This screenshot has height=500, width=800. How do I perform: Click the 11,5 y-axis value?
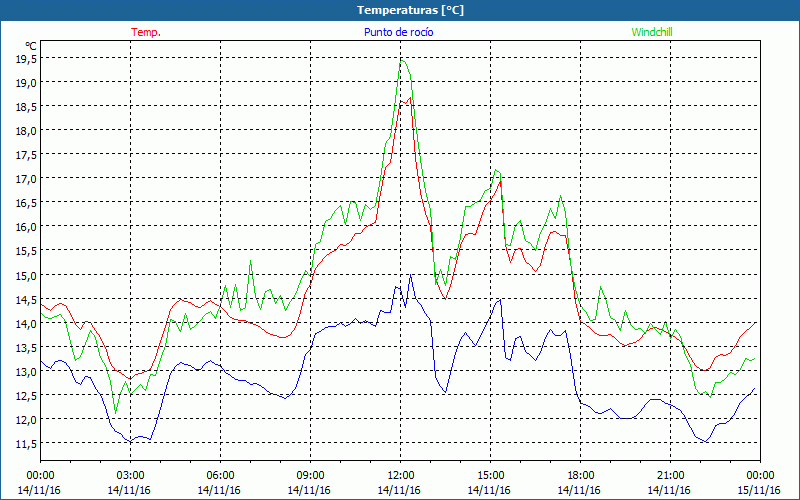point(26,443)
